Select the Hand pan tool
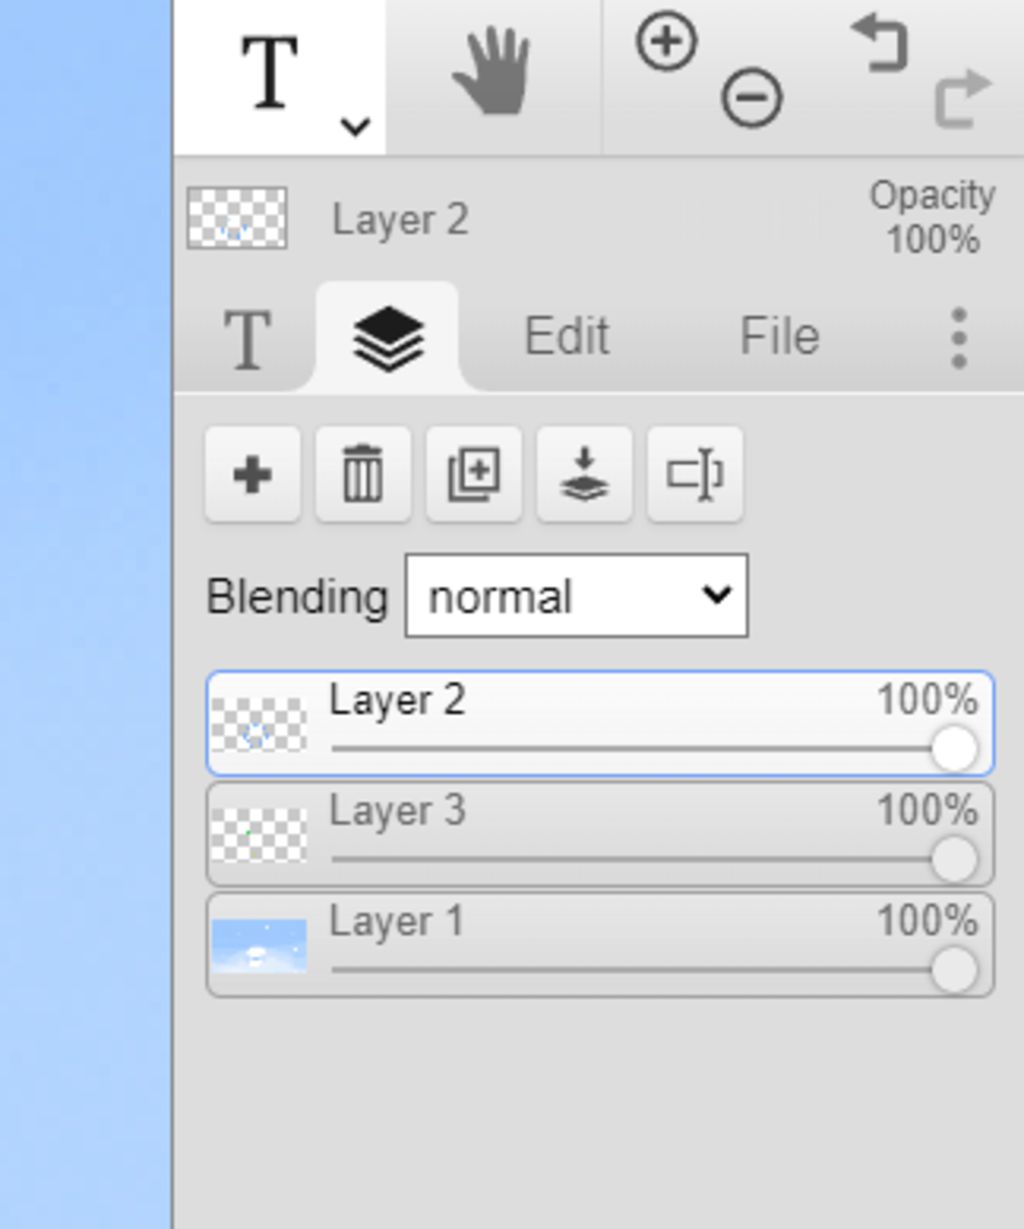This screenshot has height=1229, width=1024. (x=491, y=71)
